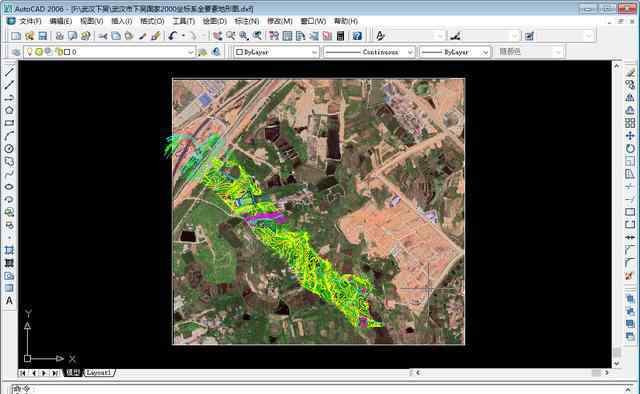Toggle layer lock icon
Image resolution: width=640 pixels, height=394 pixels.
(58, 51)
